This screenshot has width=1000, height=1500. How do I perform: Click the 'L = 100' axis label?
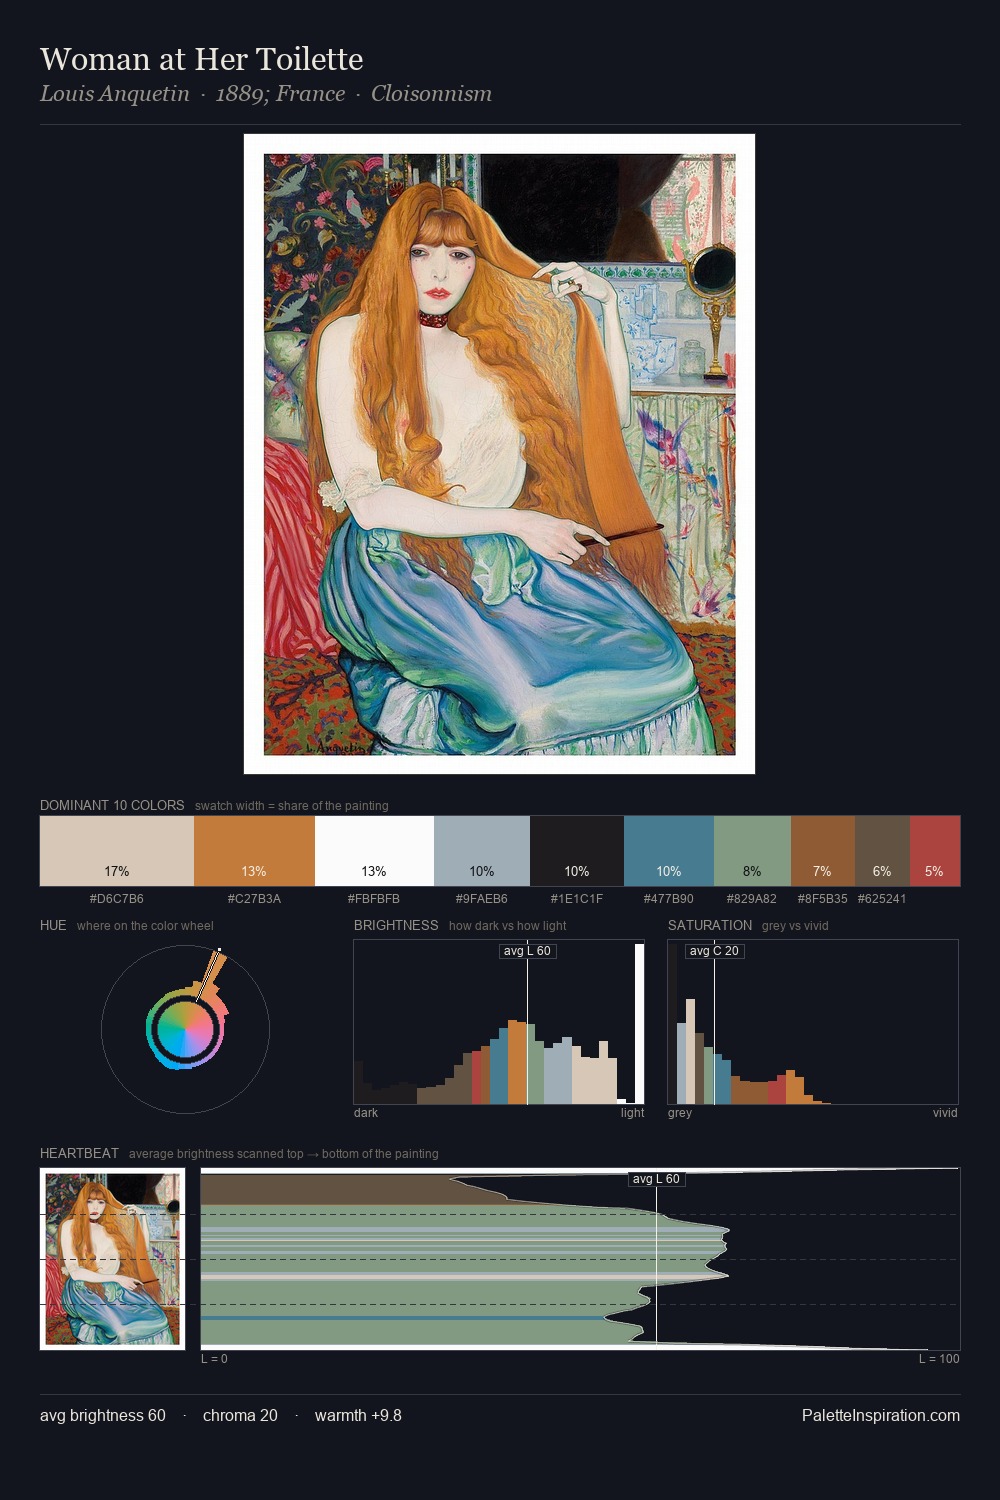[939, 1358]
